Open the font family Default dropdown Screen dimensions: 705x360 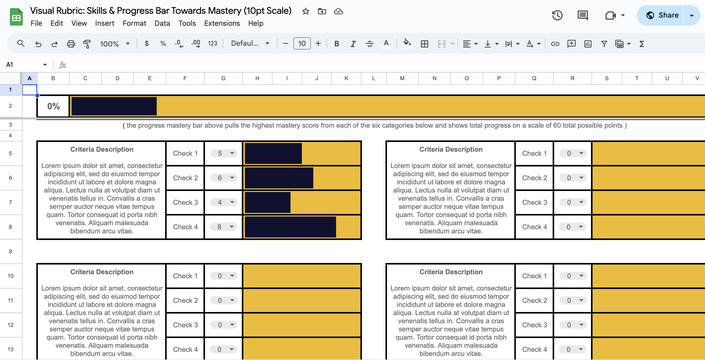(x=250, y=44)
